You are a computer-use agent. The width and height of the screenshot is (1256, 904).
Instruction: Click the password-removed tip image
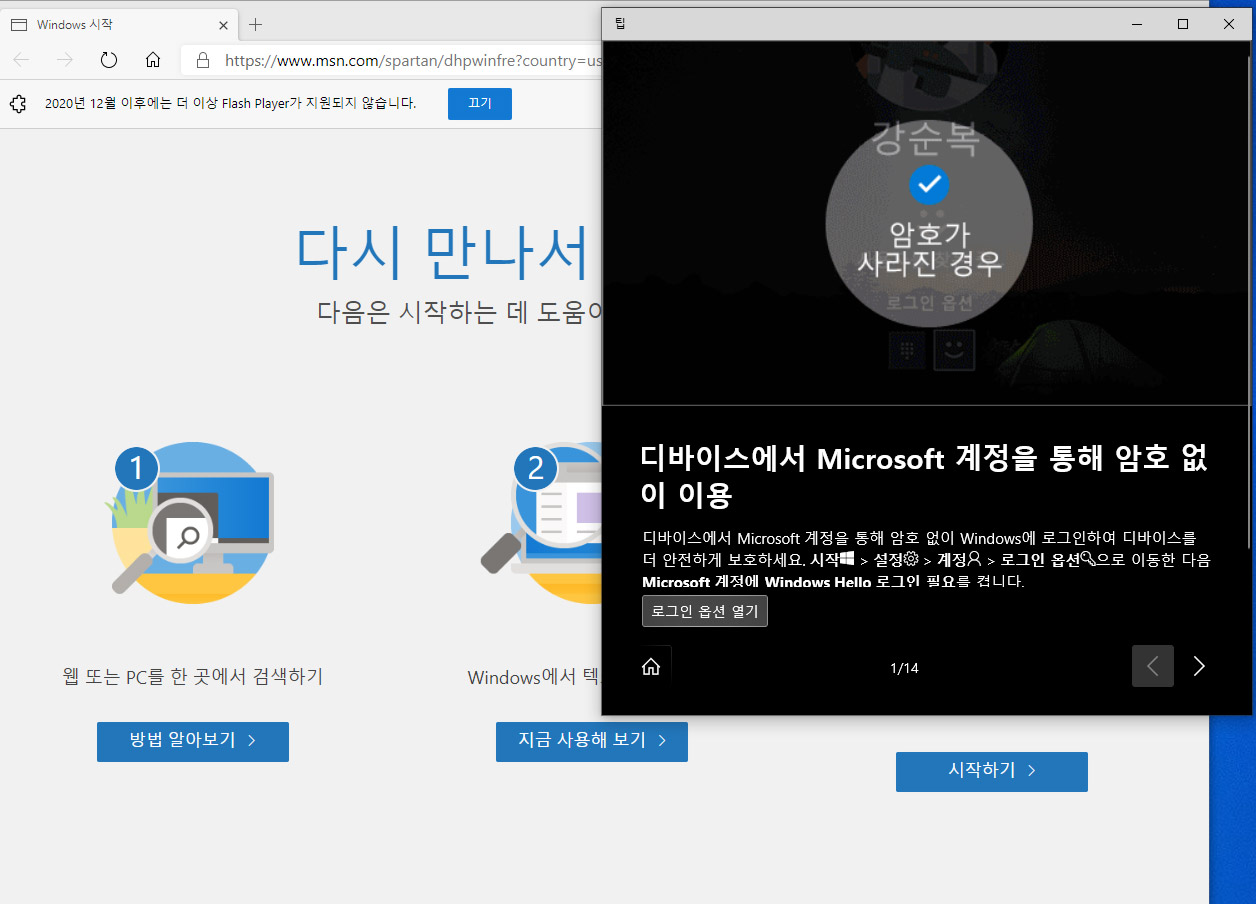coord(926,223)
